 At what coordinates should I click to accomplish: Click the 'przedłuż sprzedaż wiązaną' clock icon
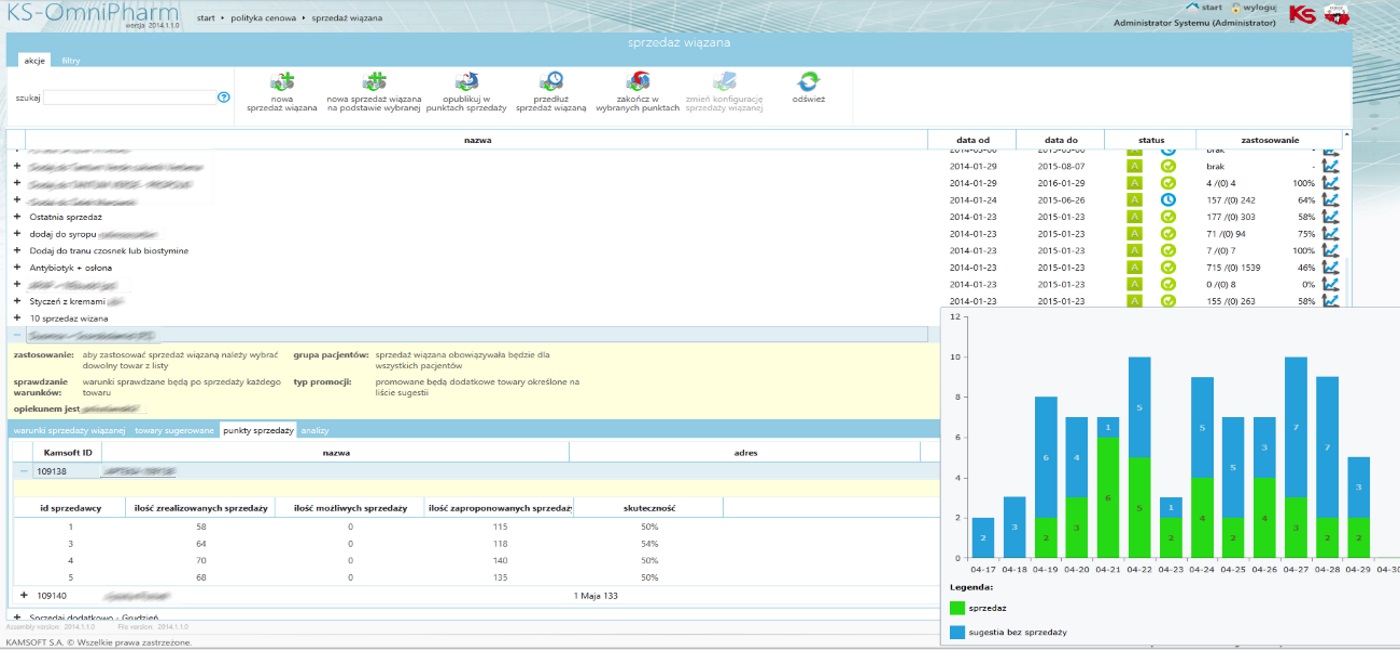pyautogui.click(x=551, y=82)
